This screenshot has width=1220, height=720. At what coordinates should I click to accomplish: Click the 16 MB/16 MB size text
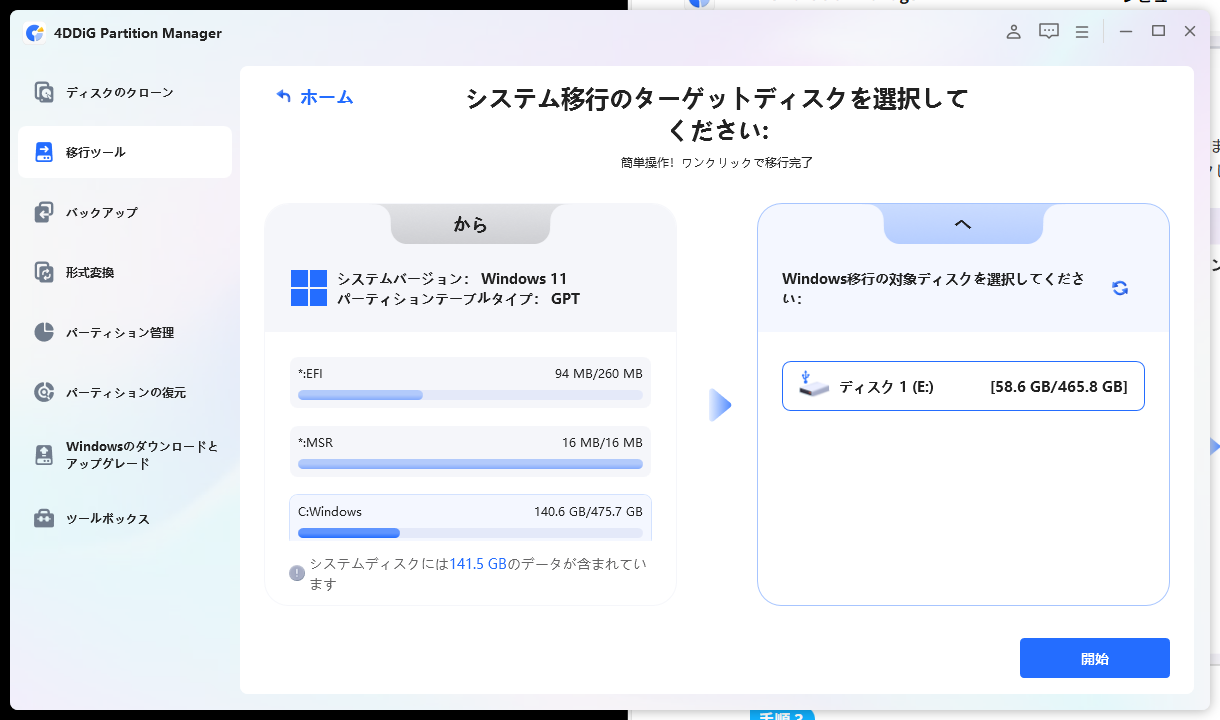[602, 442]
